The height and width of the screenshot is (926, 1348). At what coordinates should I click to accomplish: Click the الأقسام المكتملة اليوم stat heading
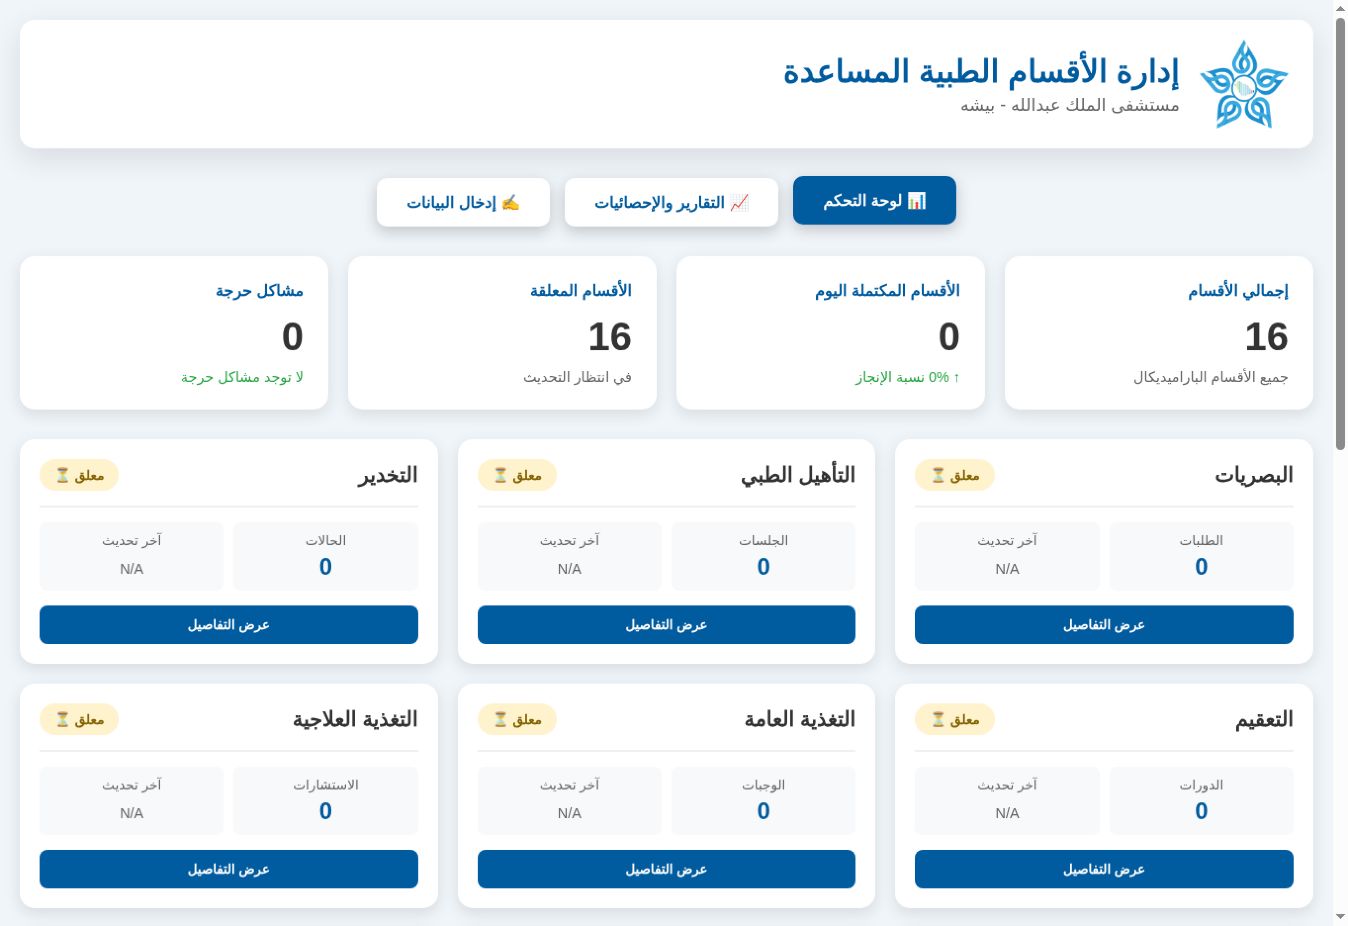point(887,291)
